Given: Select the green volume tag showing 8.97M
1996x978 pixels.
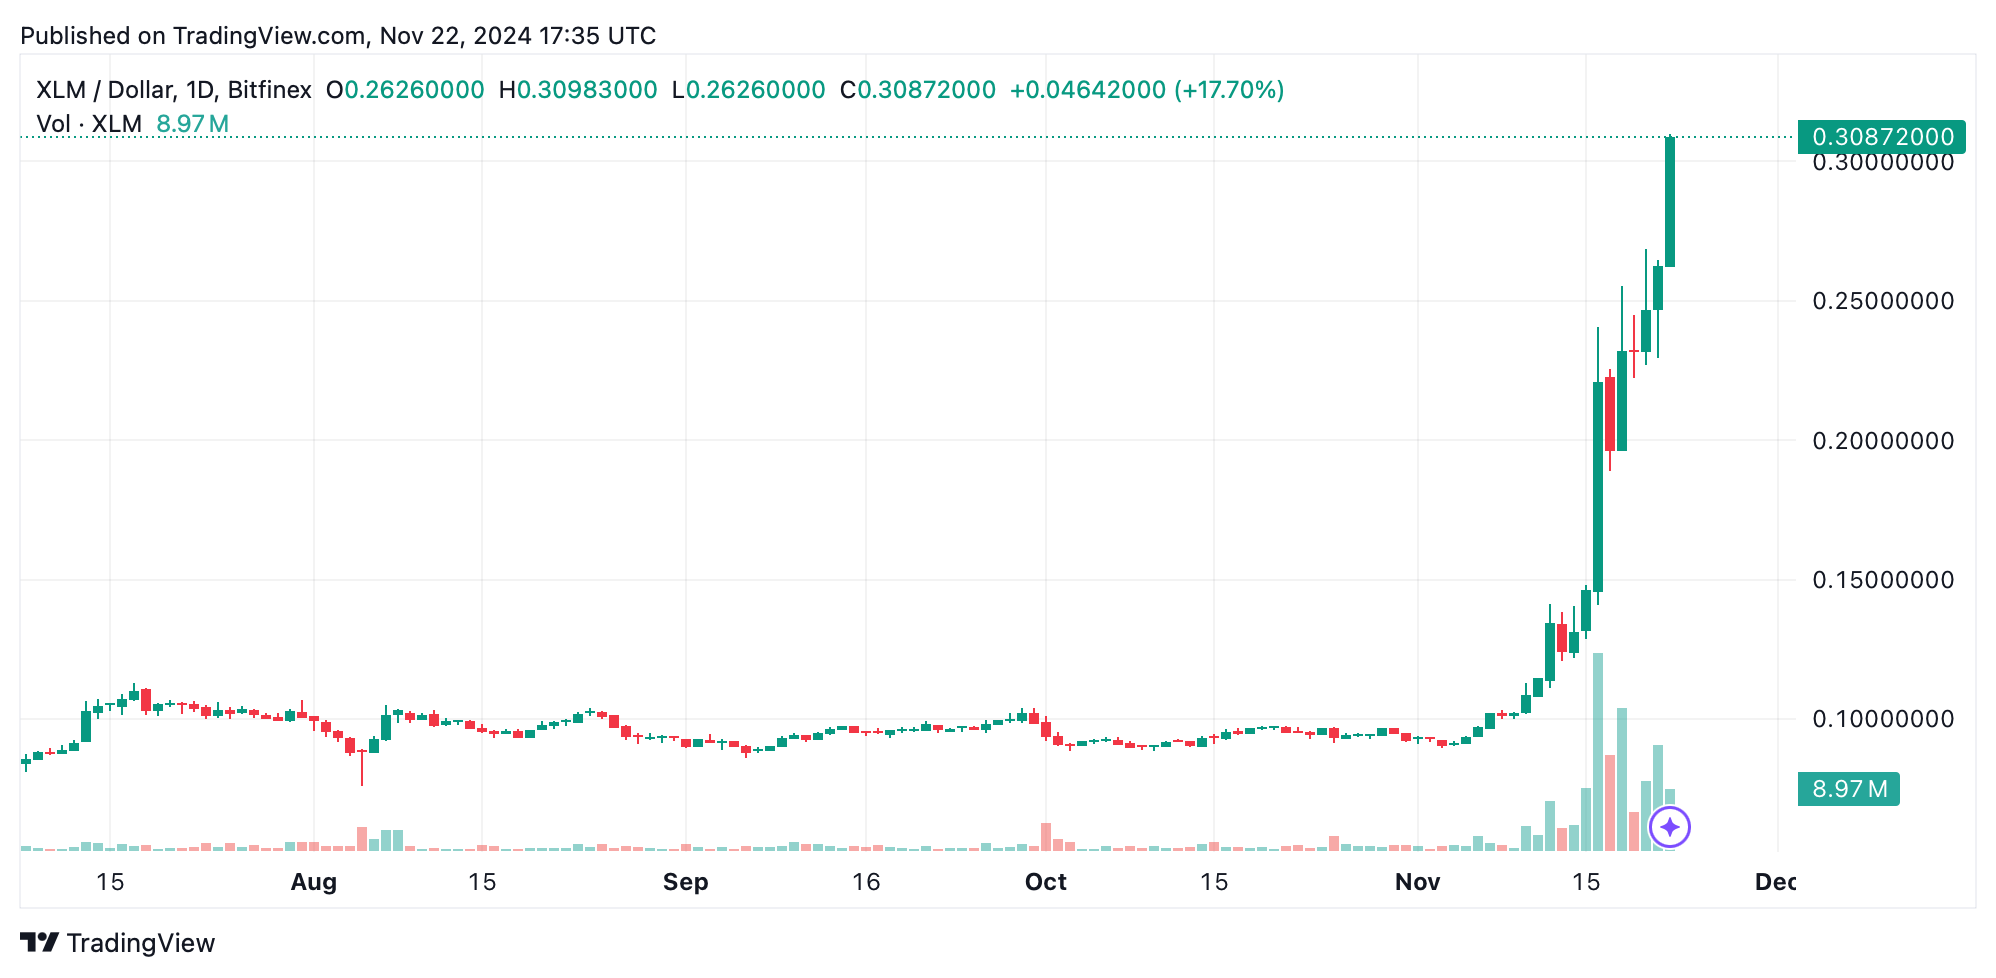Looking at the screenshot, I should coord(1851,790).
